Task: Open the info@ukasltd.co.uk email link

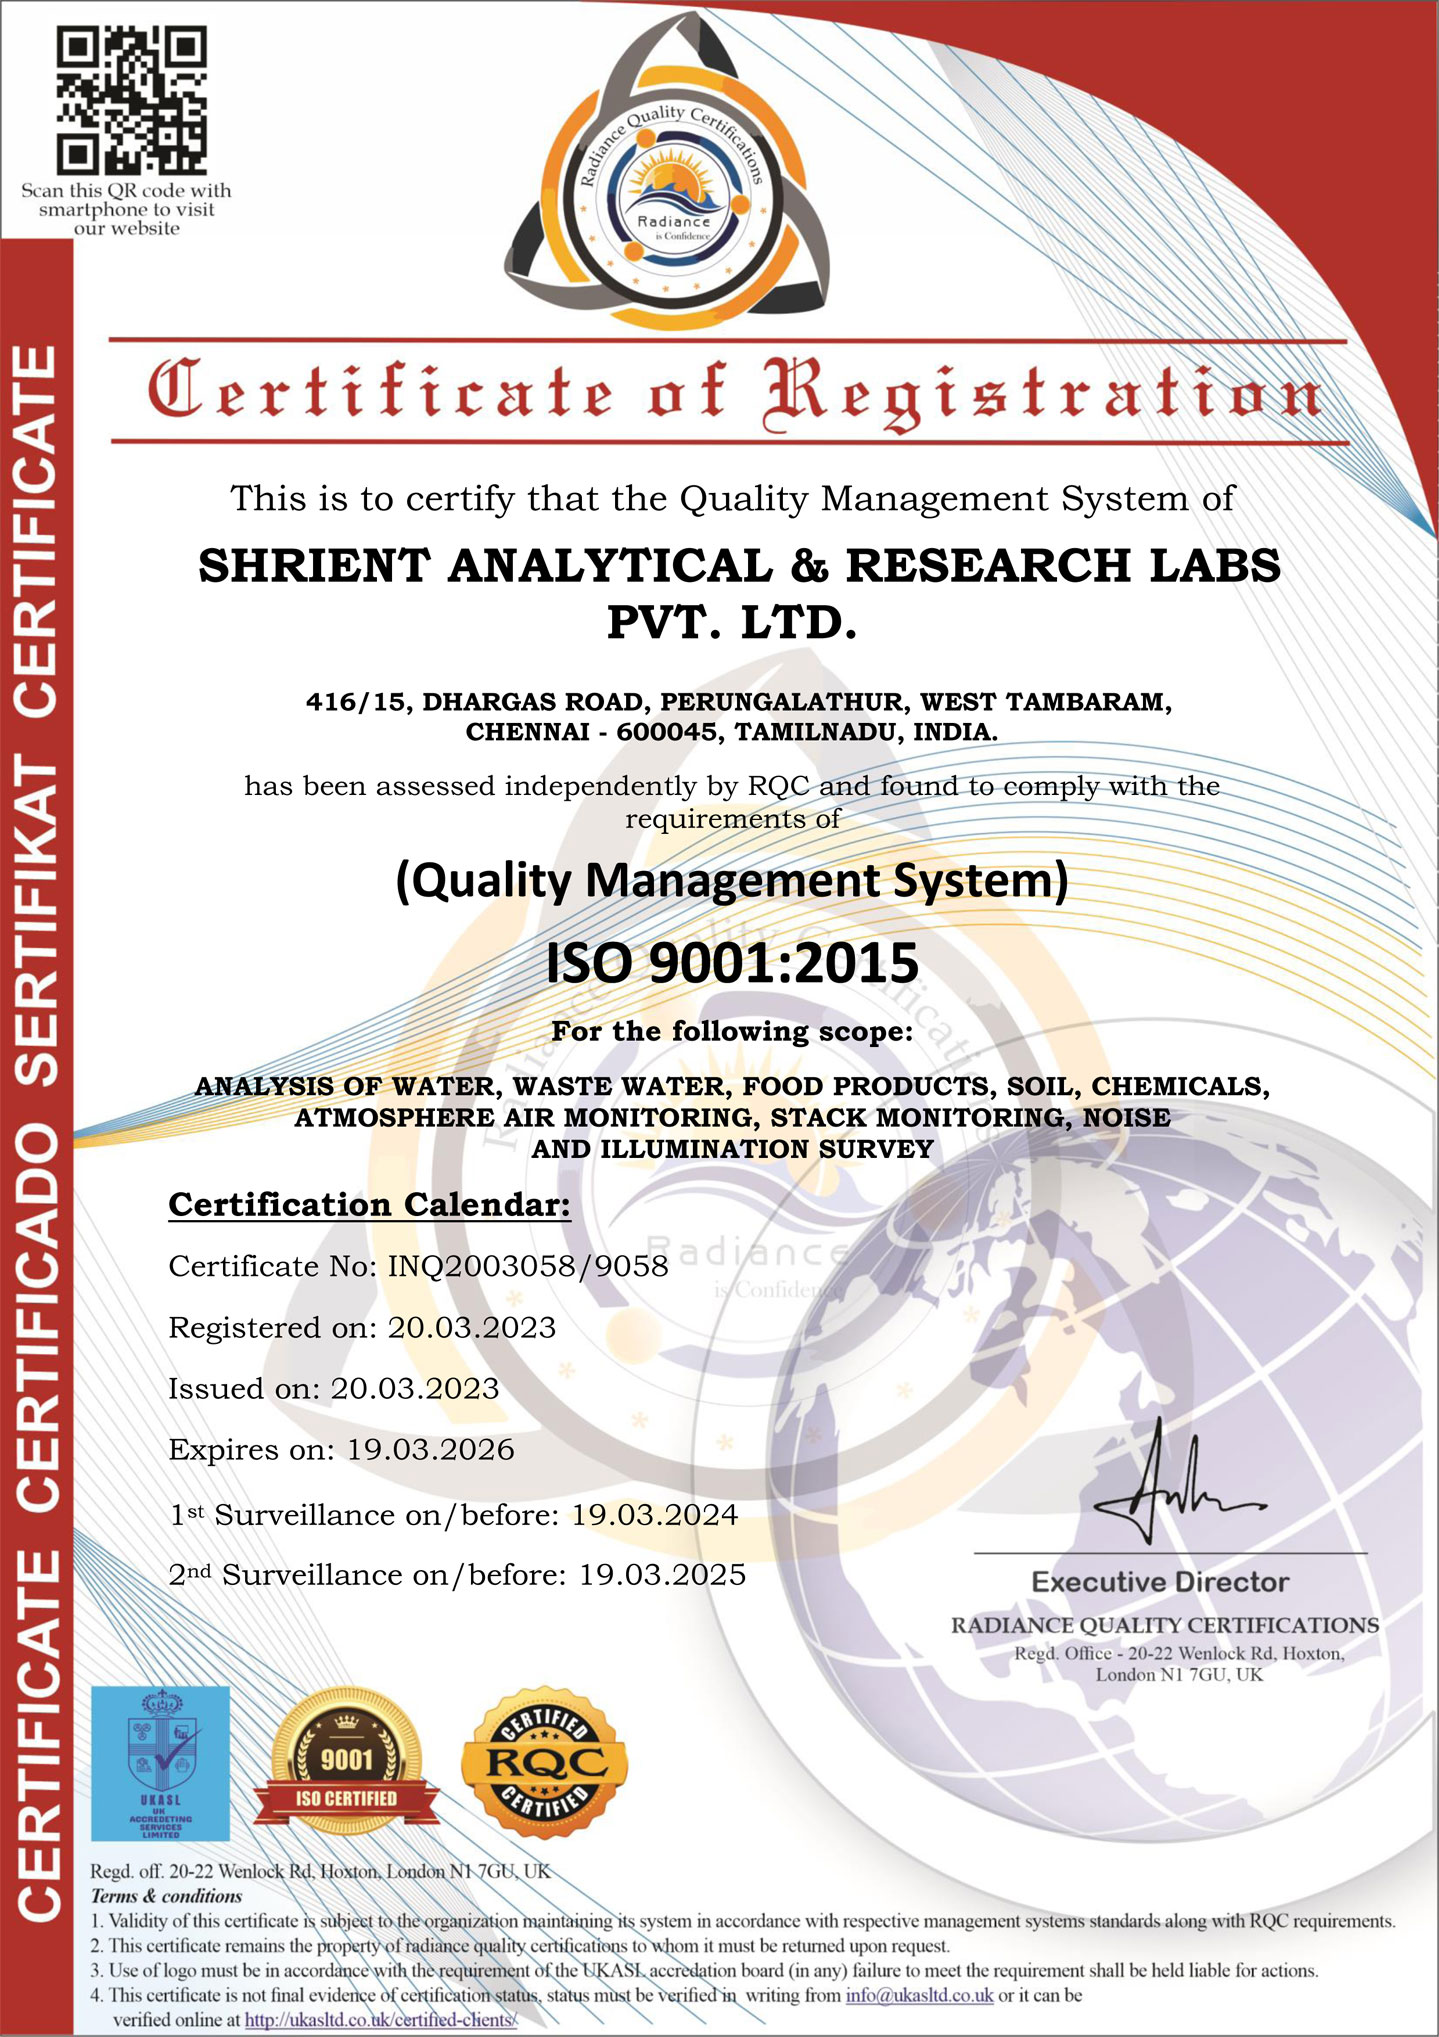Action: (x=919, y=1994)
